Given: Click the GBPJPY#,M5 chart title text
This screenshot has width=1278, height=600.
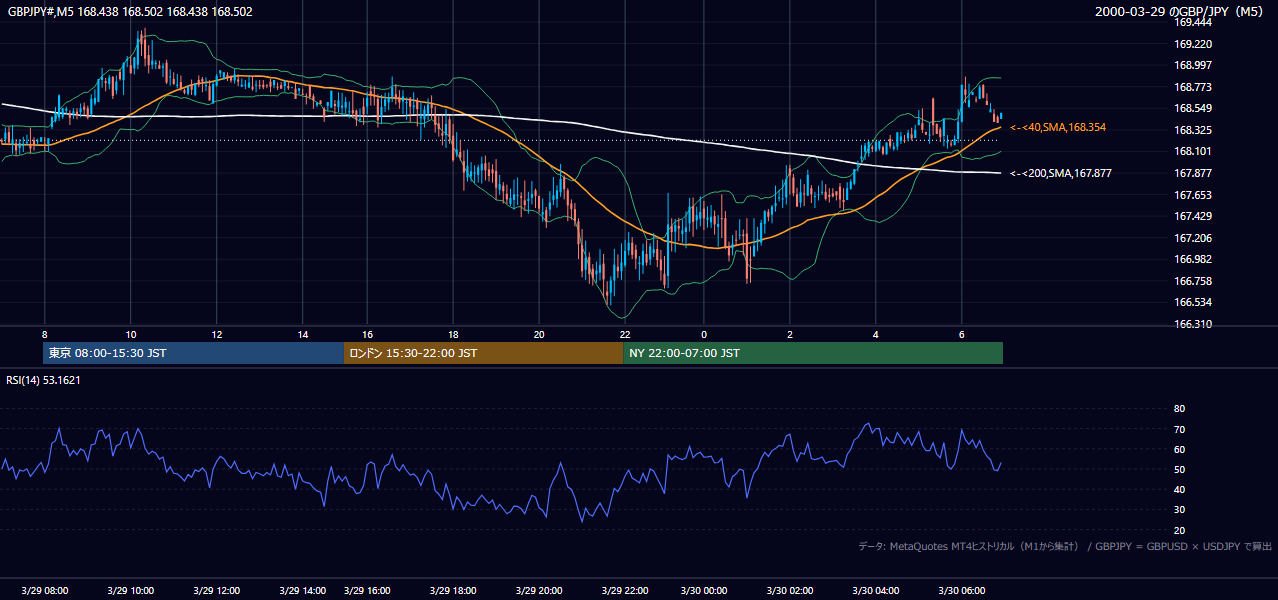Looking at the screenshot, I should [x=130, y=12].
